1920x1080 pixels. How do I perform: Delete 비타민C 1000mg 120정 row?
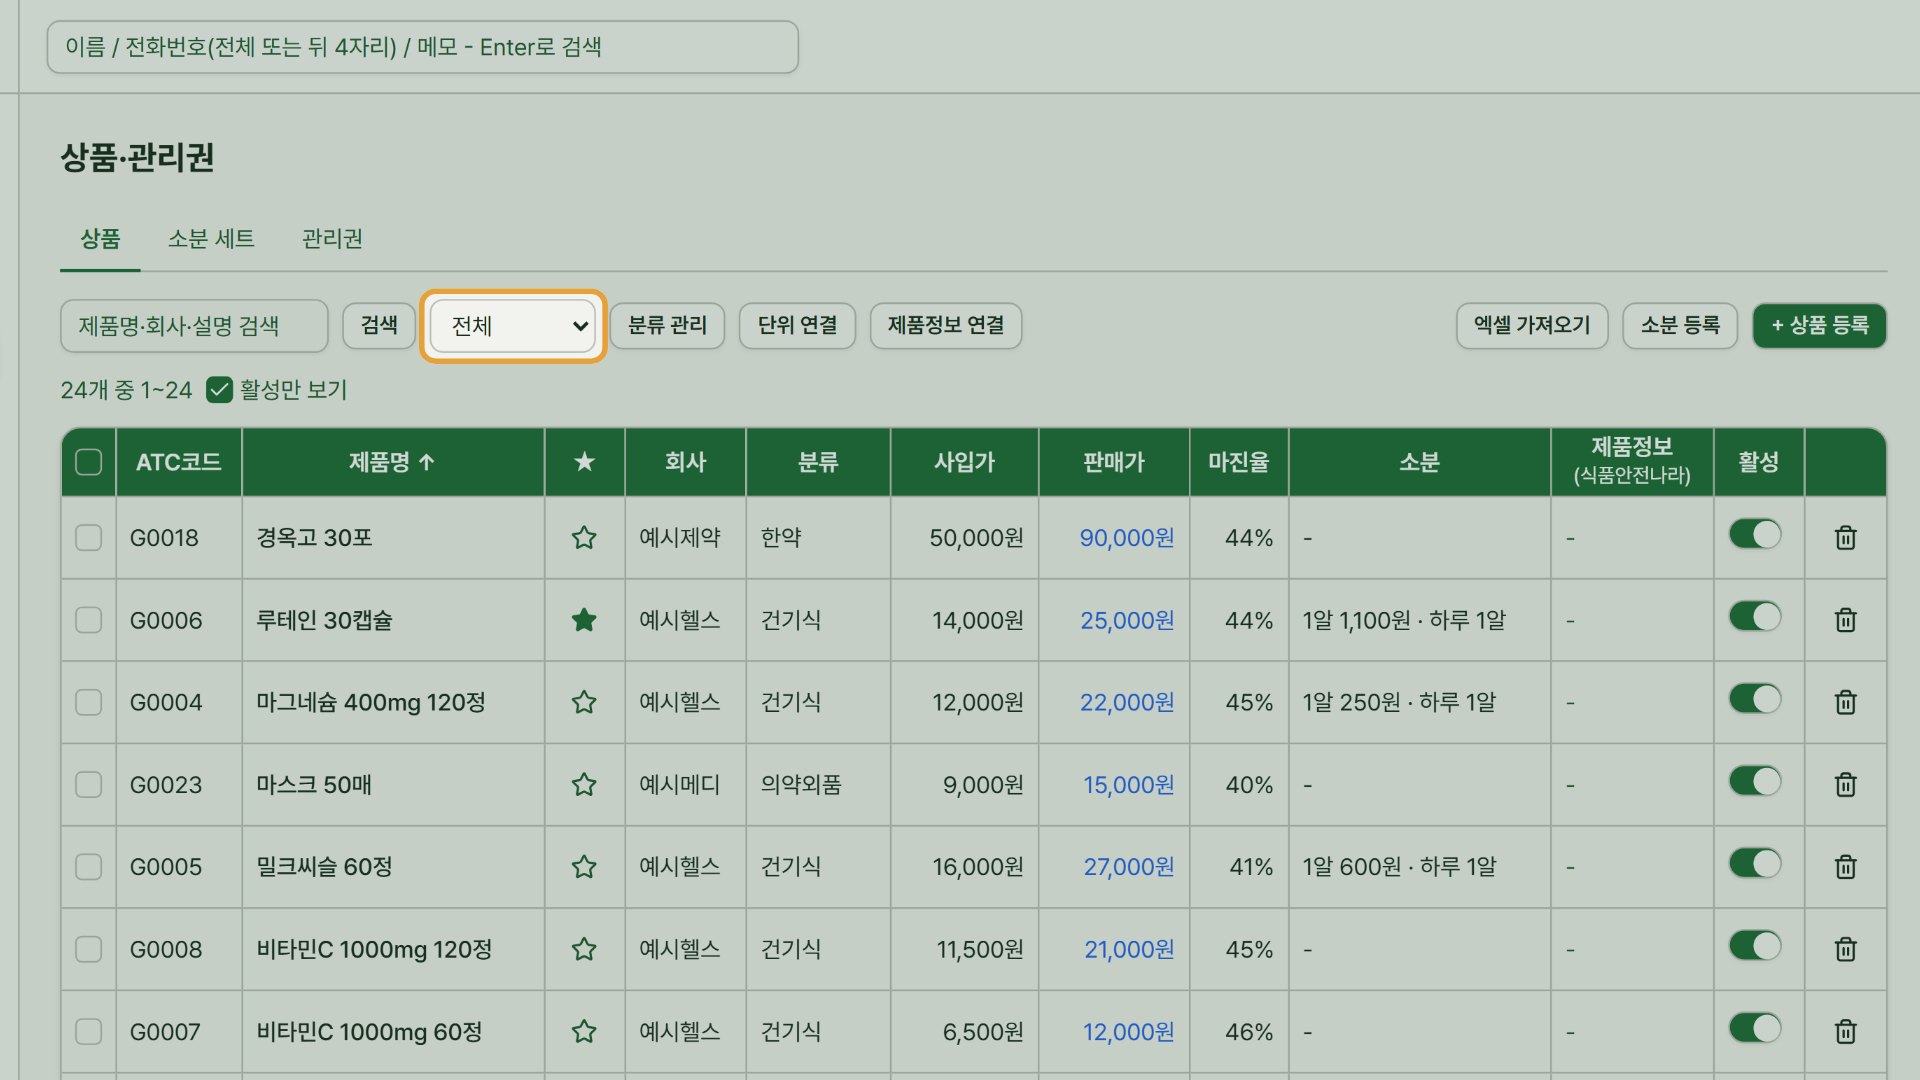pyautogui.click(x=1846, y=949)
